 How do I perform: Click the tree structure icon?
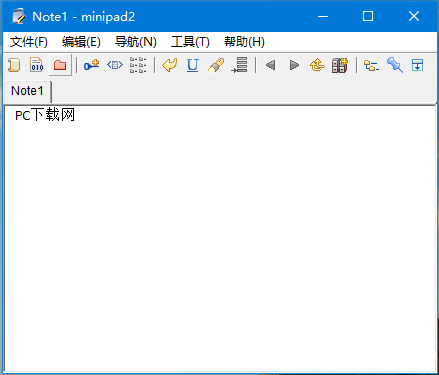[x=371, y=65]
